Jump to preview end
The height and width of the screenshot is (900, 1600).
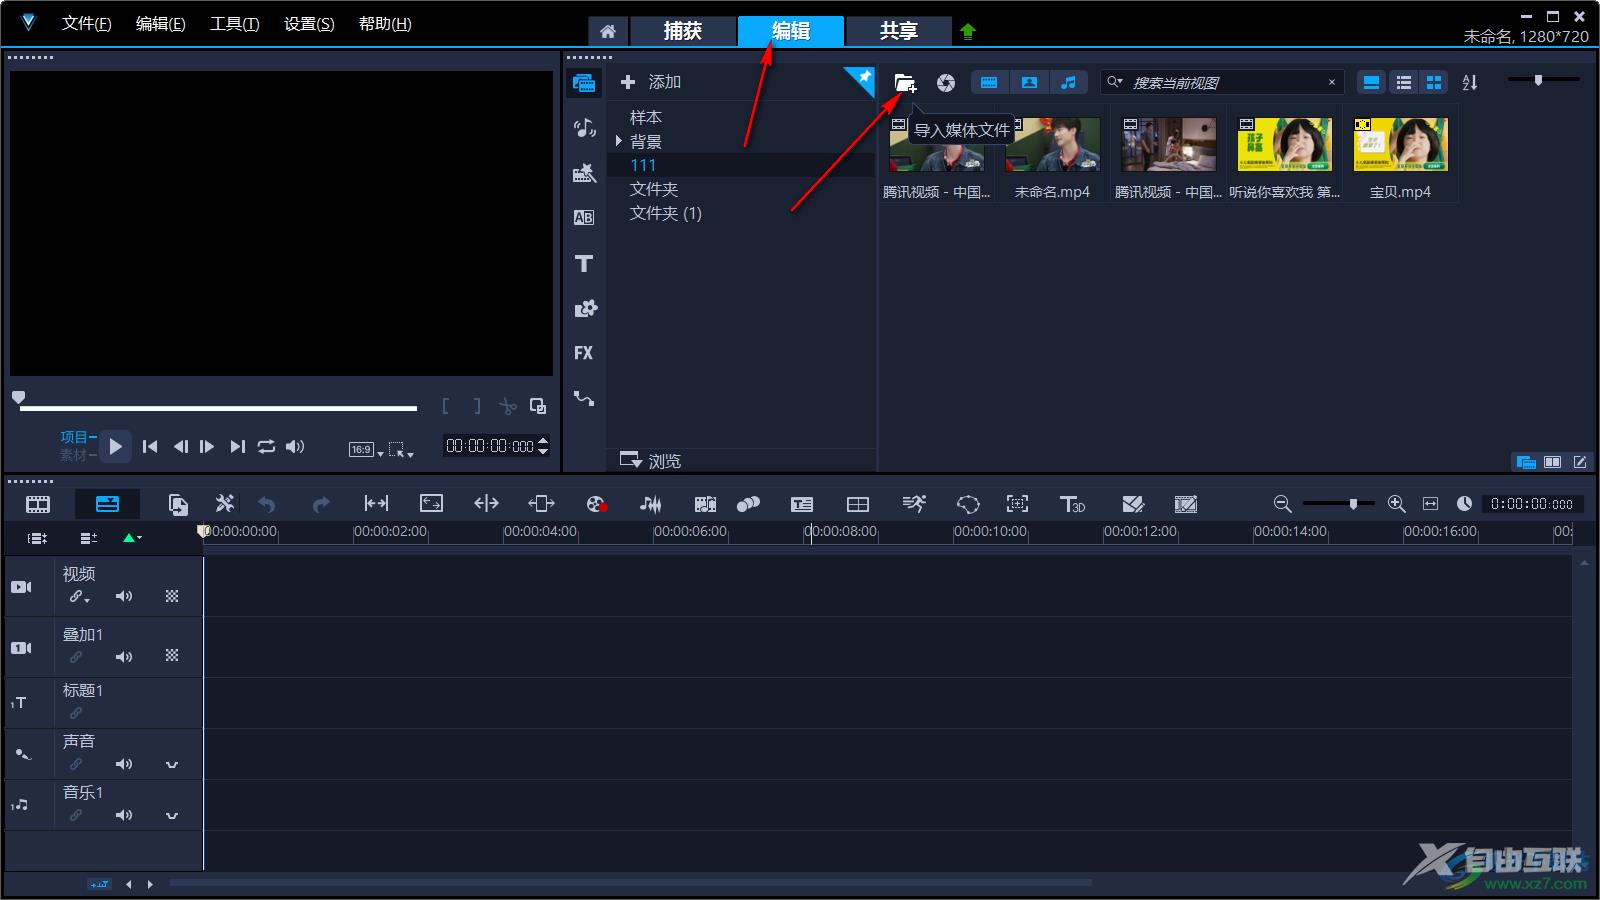pyautogui.click(x=237, y=447)
